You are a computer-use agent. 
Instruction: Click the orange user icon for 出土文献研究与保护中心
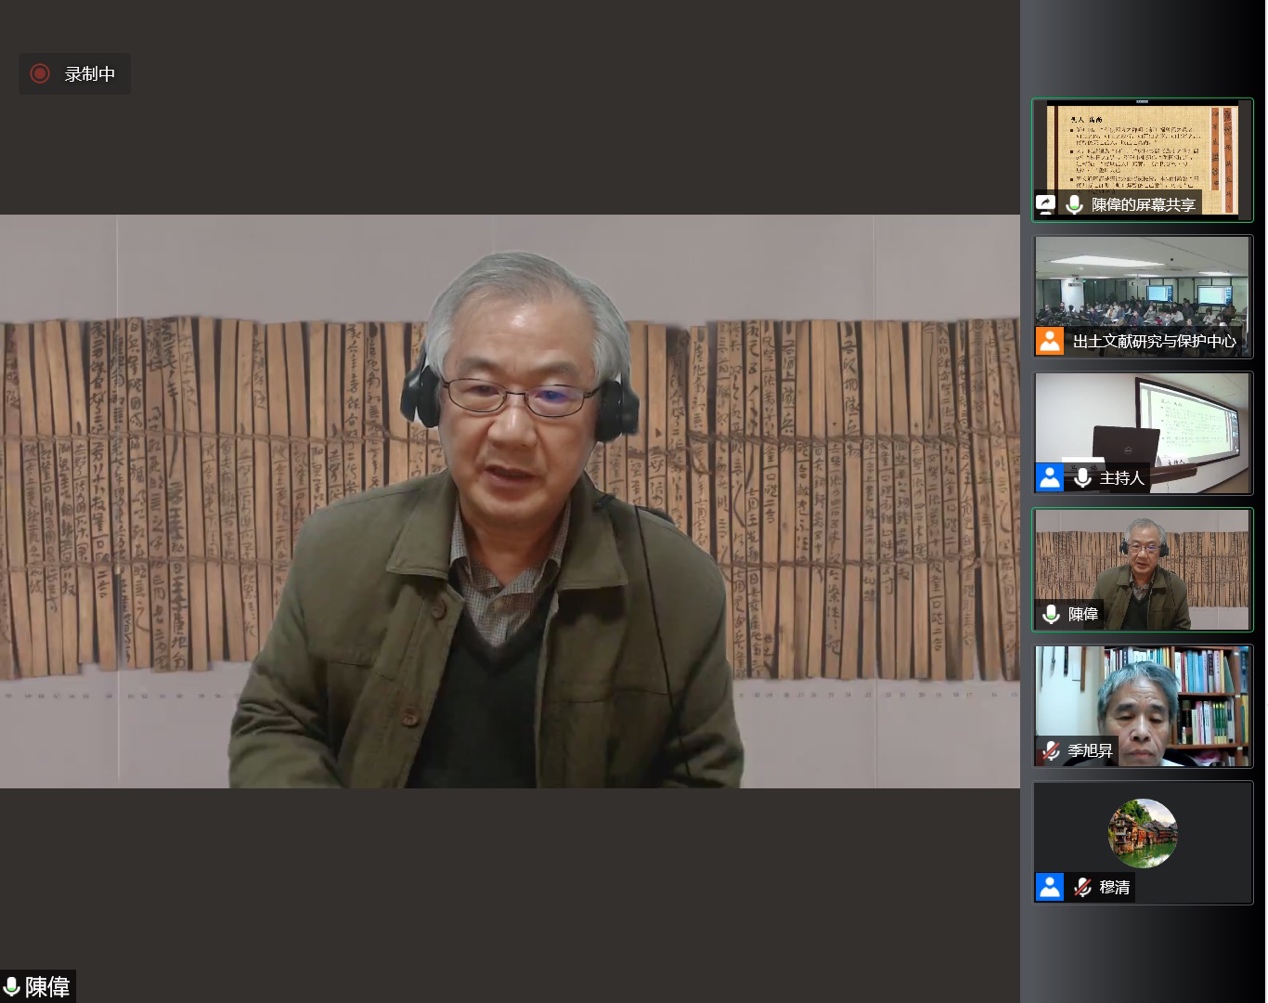[x=1049, y=341]
